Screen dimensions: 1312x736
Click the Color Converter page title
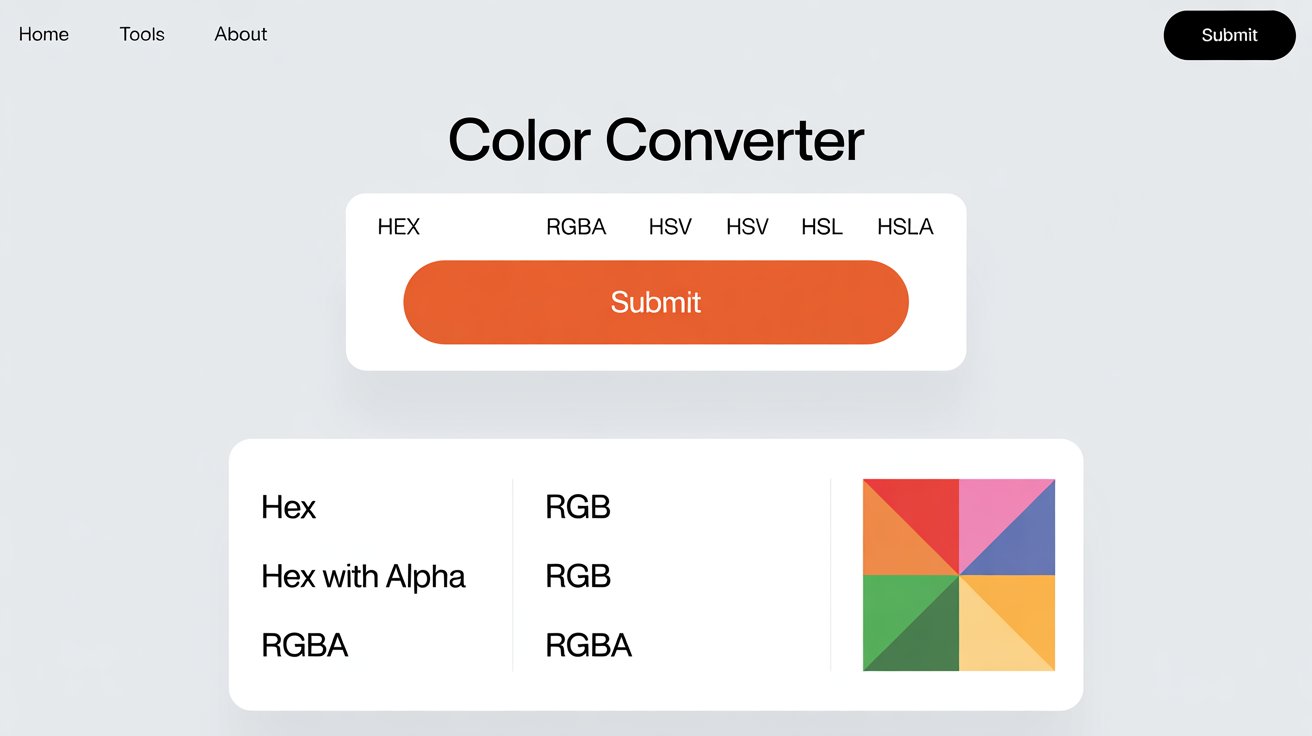(x=656, y=140)
